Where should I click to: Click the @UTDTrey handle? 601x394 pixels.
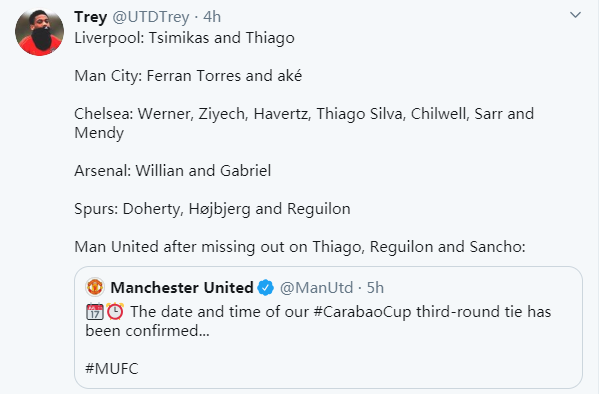pyautogui.click(x=151, y=17)
